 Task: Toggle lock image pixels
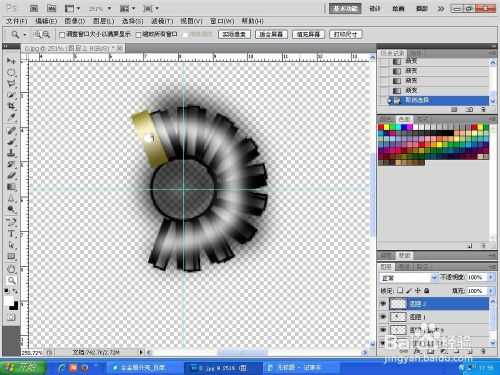coord(409,291)
